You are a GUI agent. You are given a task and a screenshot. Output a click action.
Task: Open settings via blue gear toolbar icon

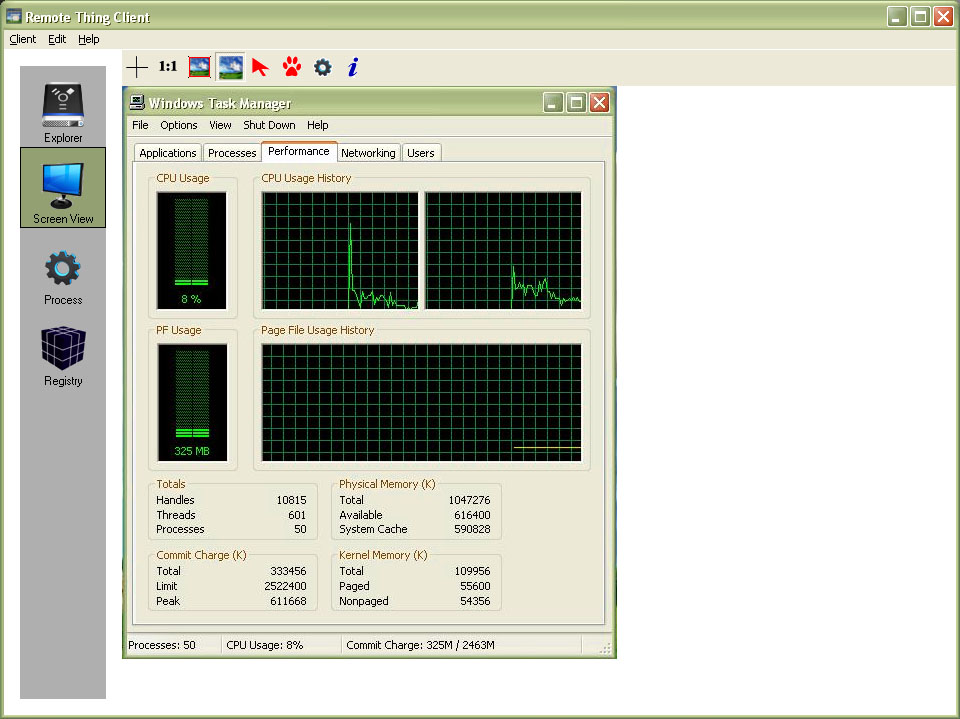point(323,67)
